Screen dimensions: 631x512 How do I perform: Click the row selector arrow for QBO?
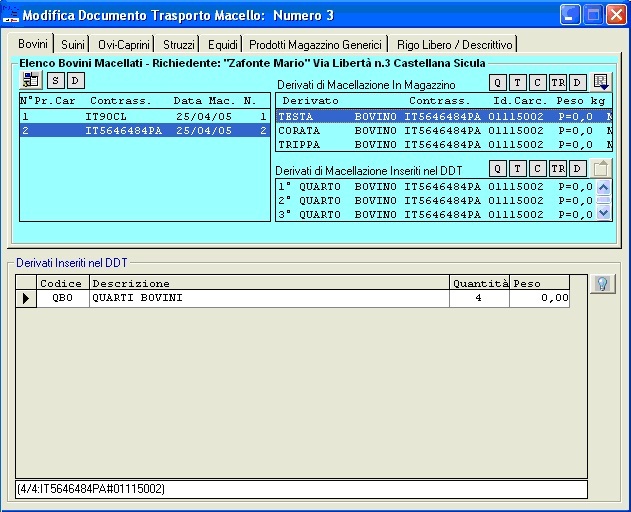pos(26,298)
